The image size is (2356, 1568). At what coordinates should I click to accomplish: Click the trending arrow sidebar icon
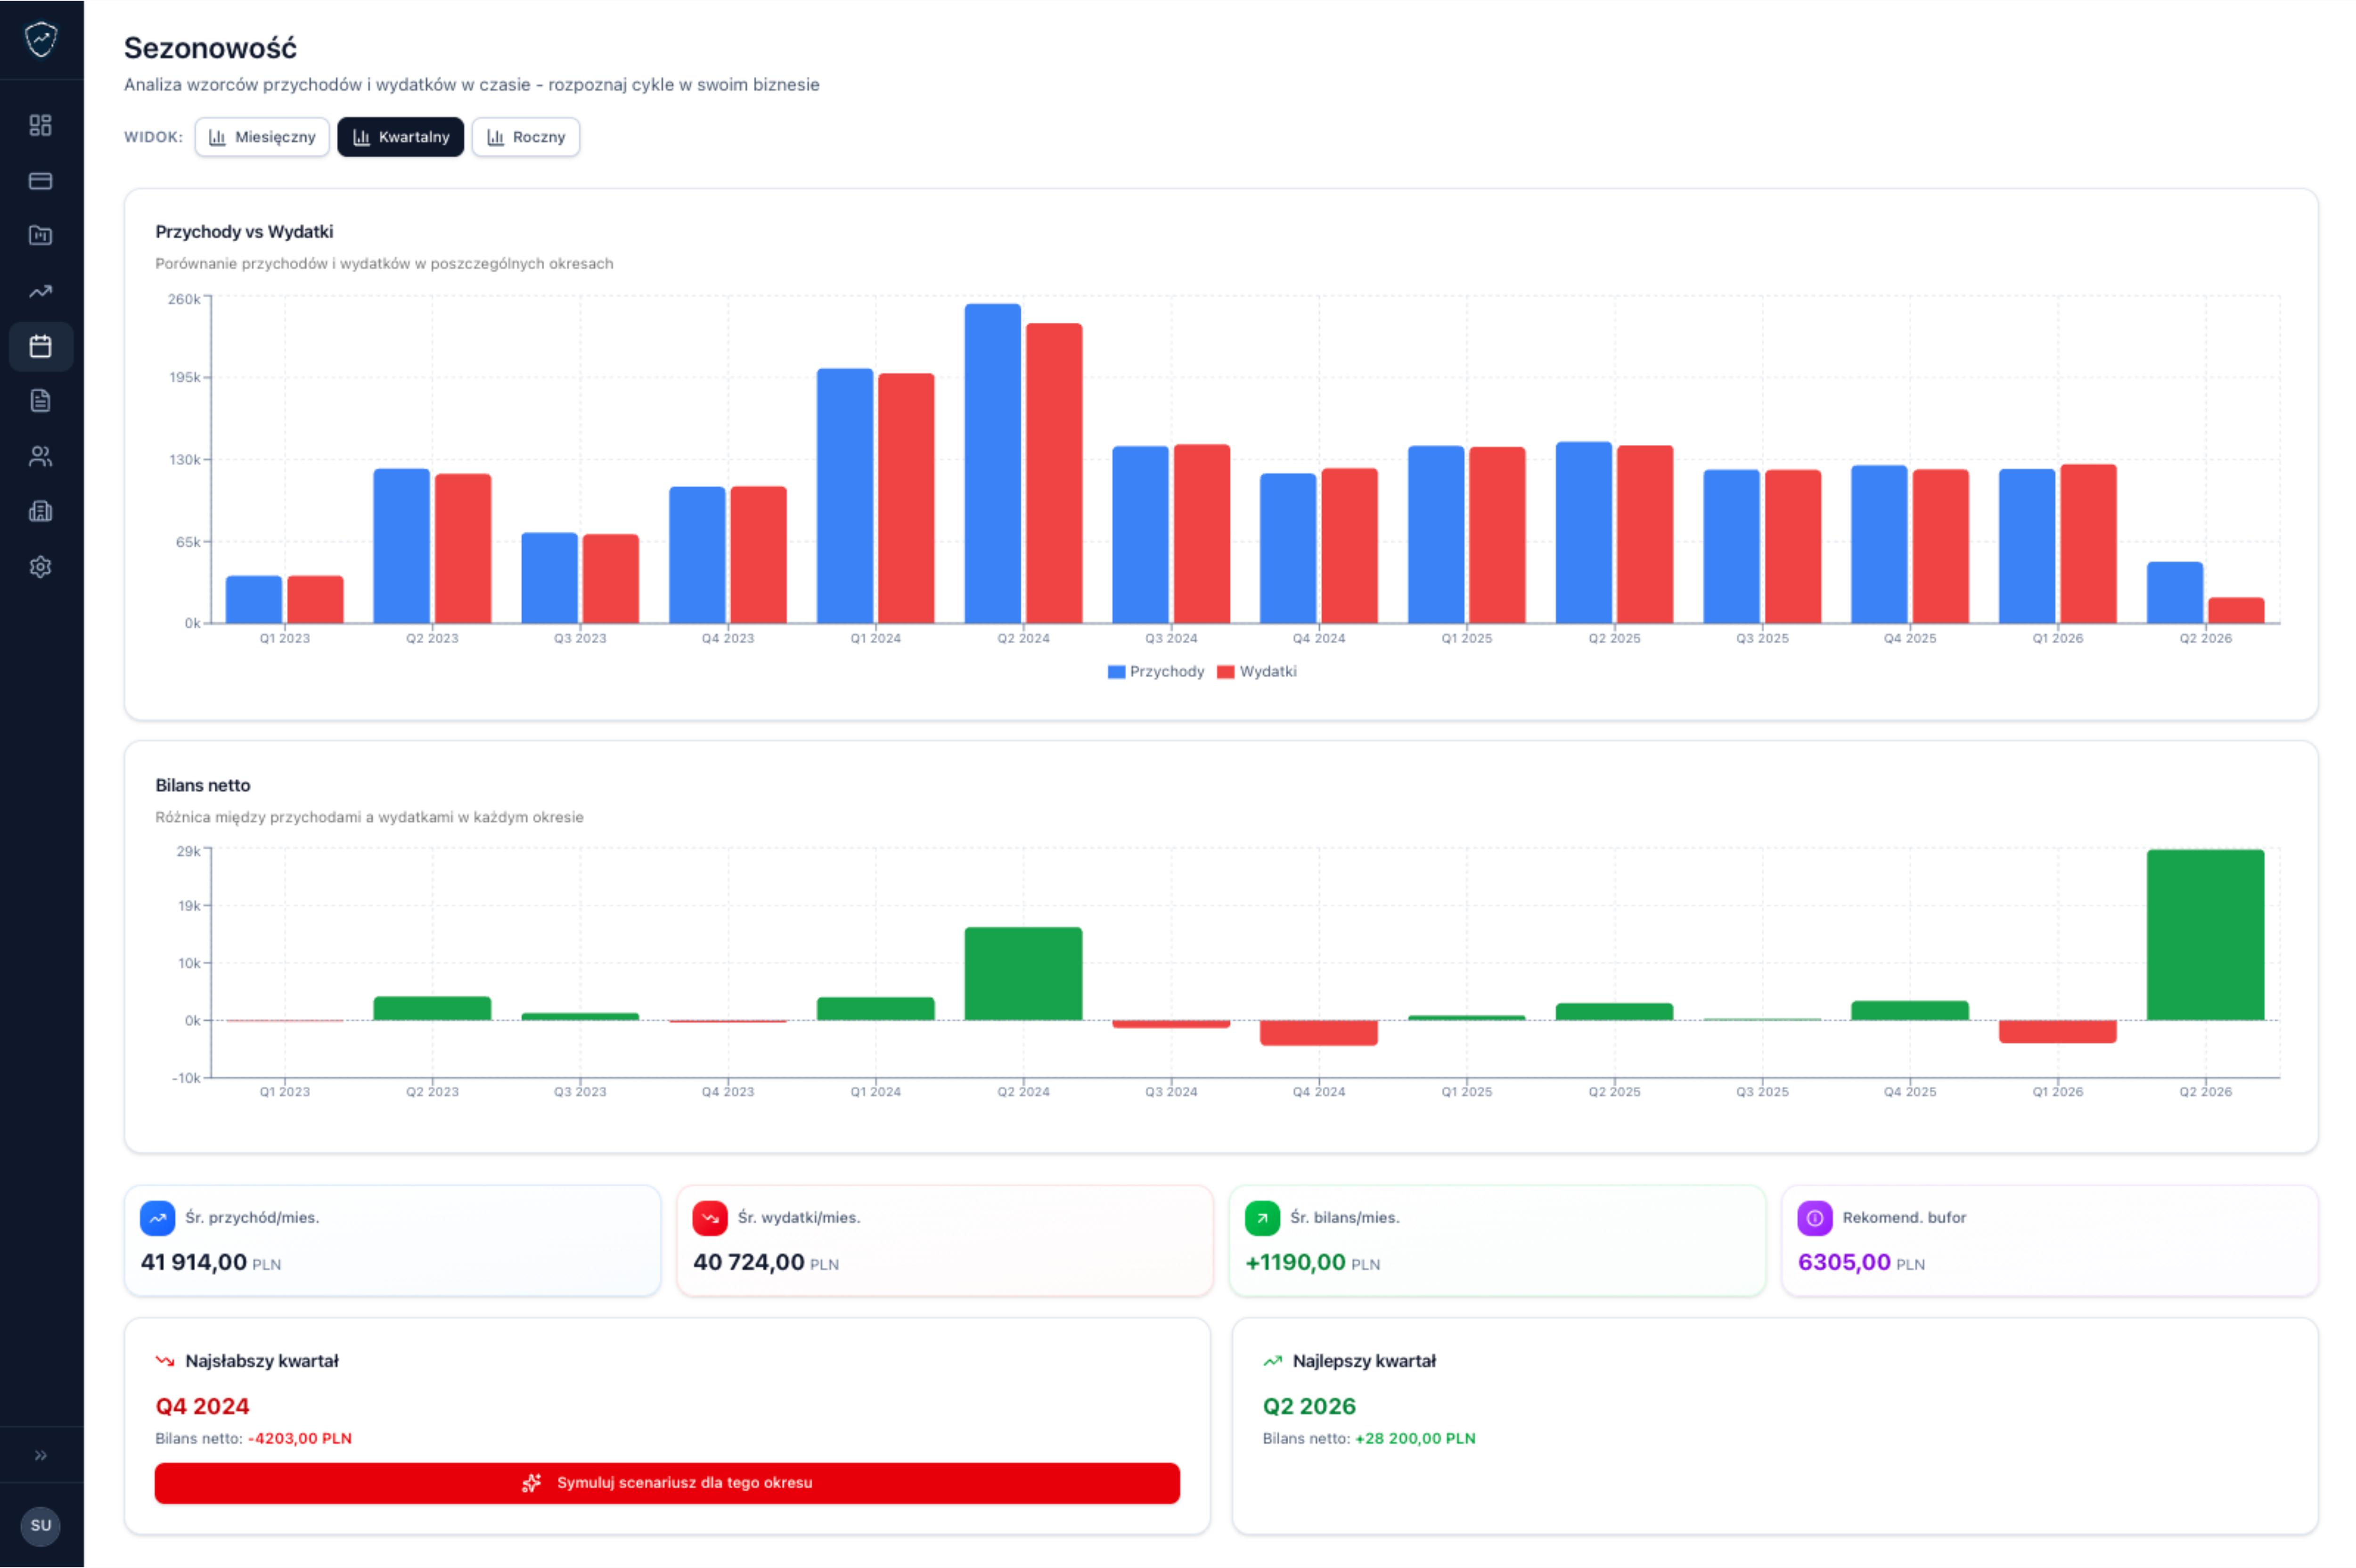40,292
